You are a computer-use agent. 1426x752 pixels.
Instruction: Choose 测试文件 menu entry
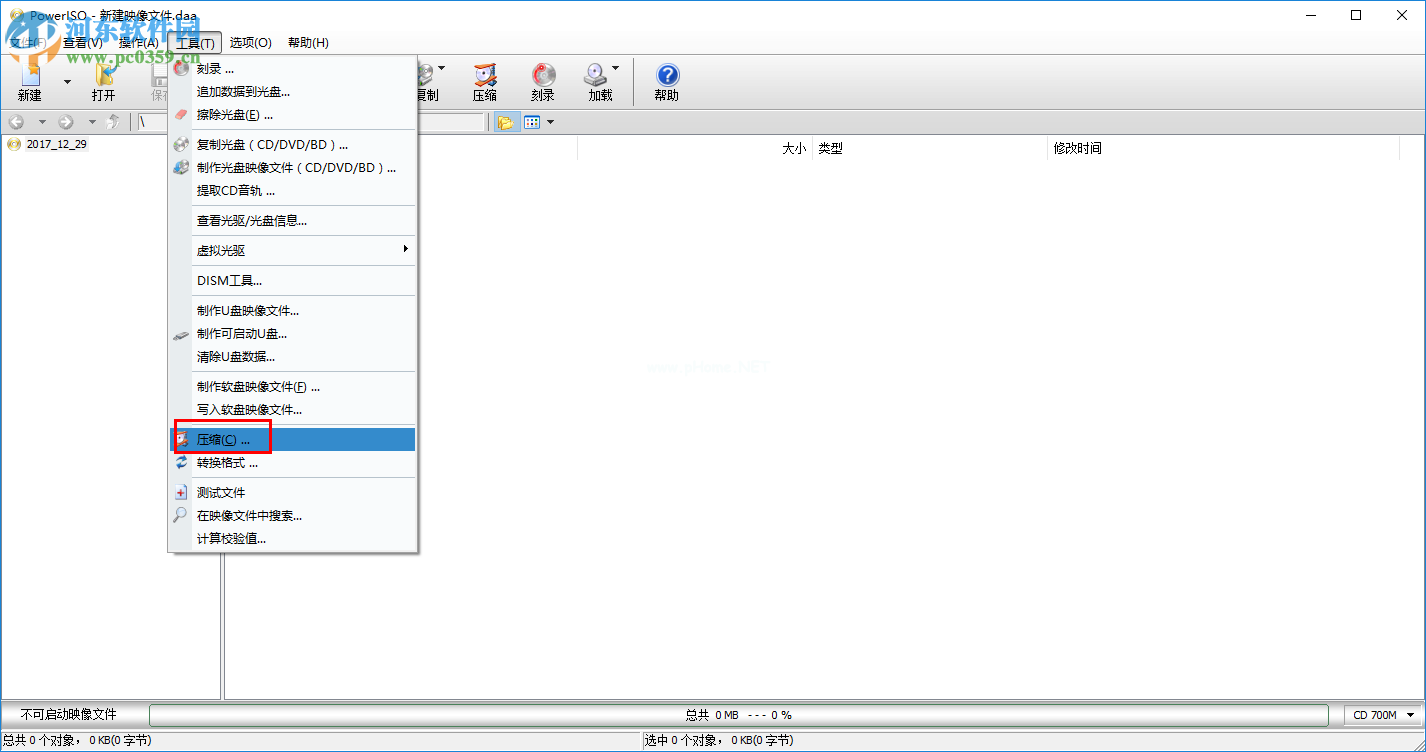pos(292,493)
